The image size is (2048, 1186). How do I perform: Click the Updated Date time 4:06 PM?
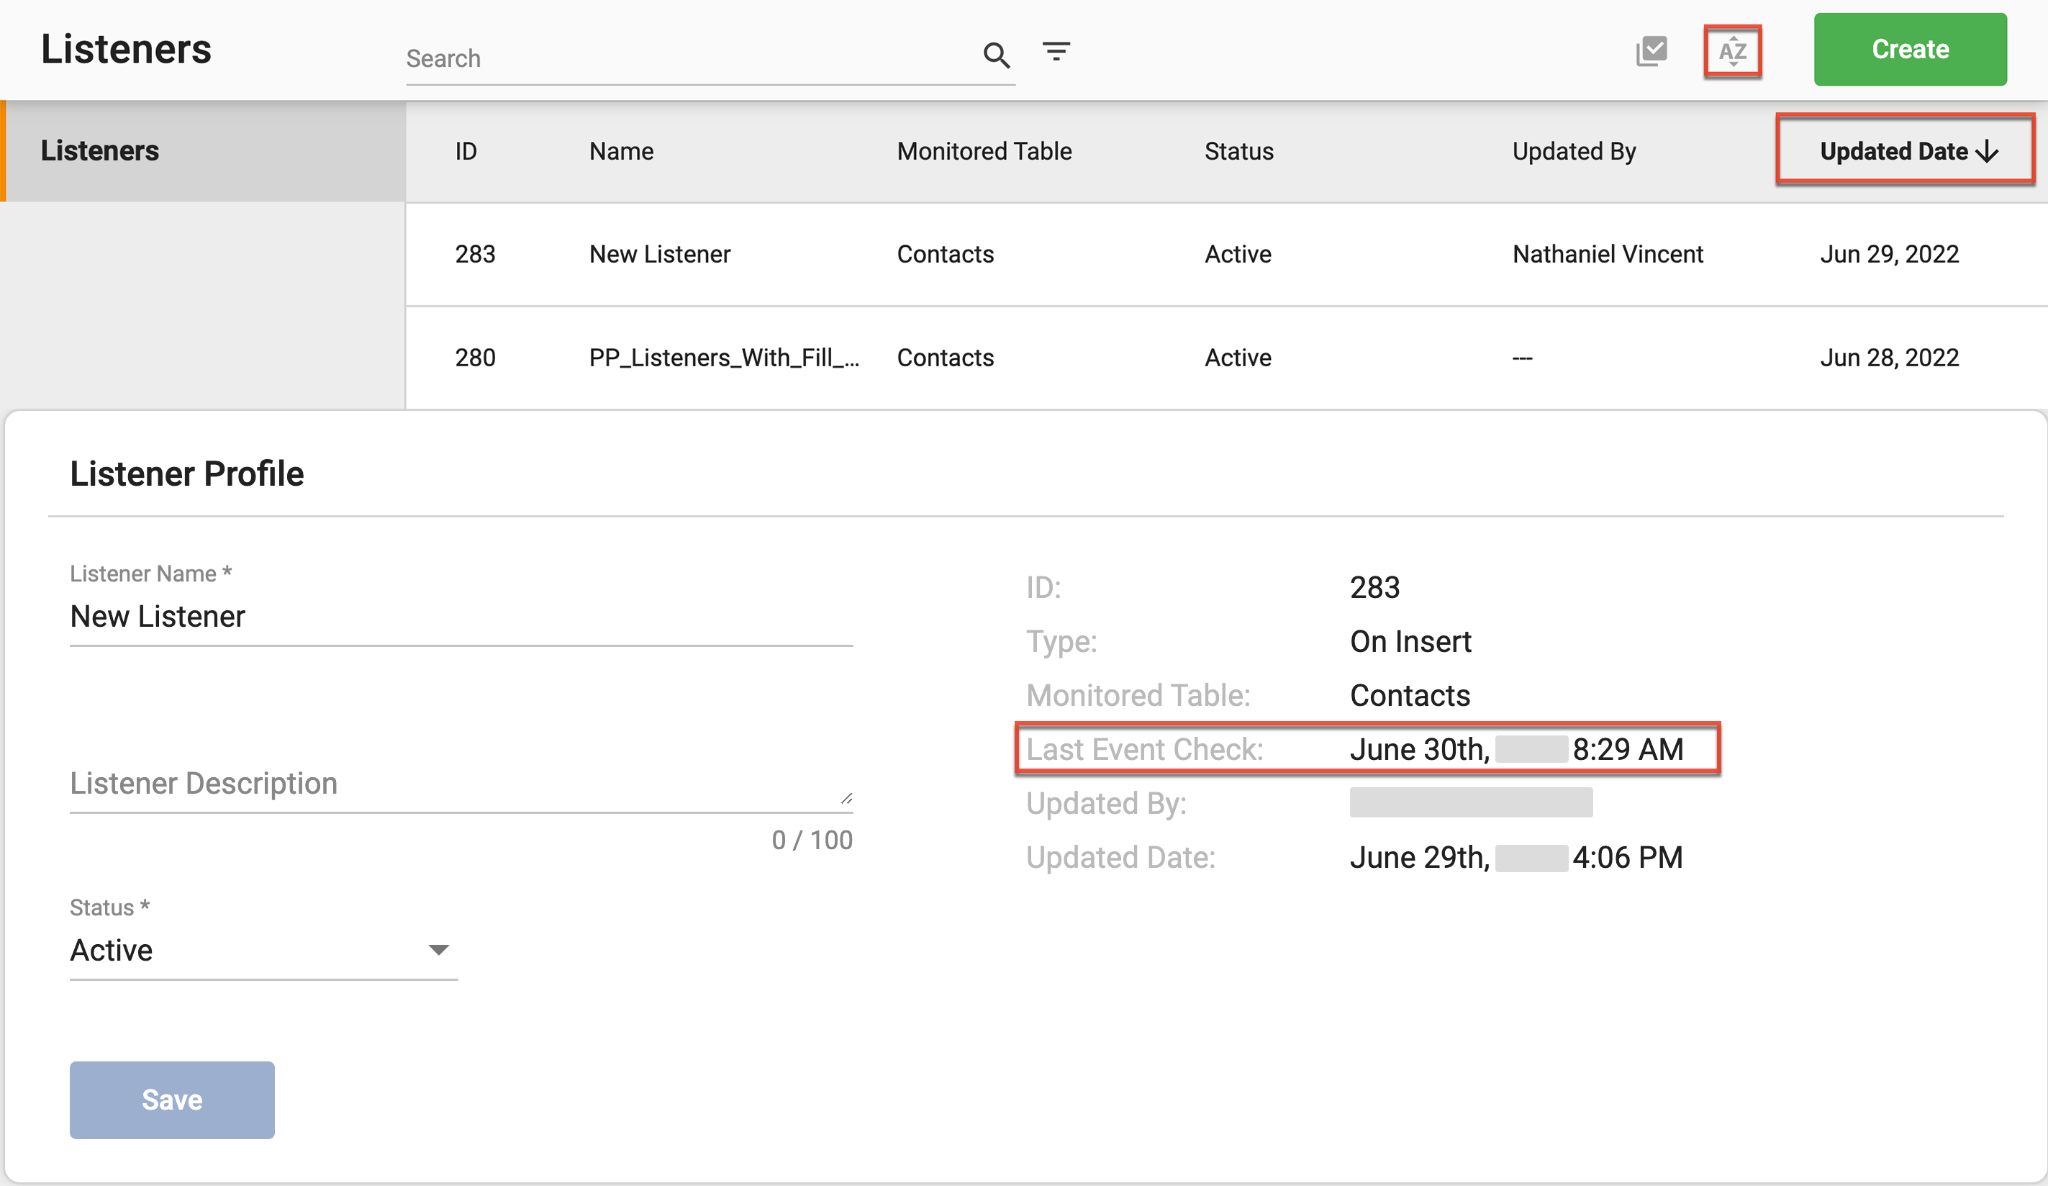1628,858
